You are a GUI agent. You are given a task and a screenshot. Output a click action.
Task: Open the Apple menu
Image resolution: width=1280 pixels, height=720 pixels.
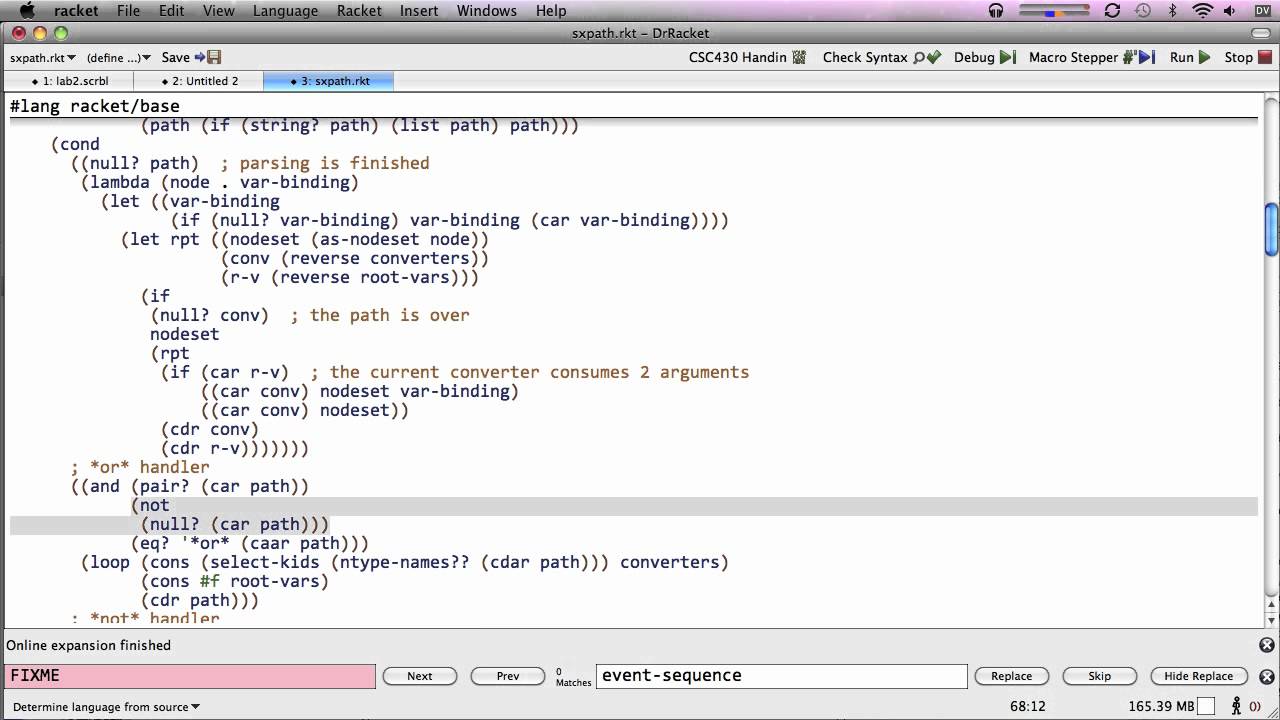tap(27, 10)
